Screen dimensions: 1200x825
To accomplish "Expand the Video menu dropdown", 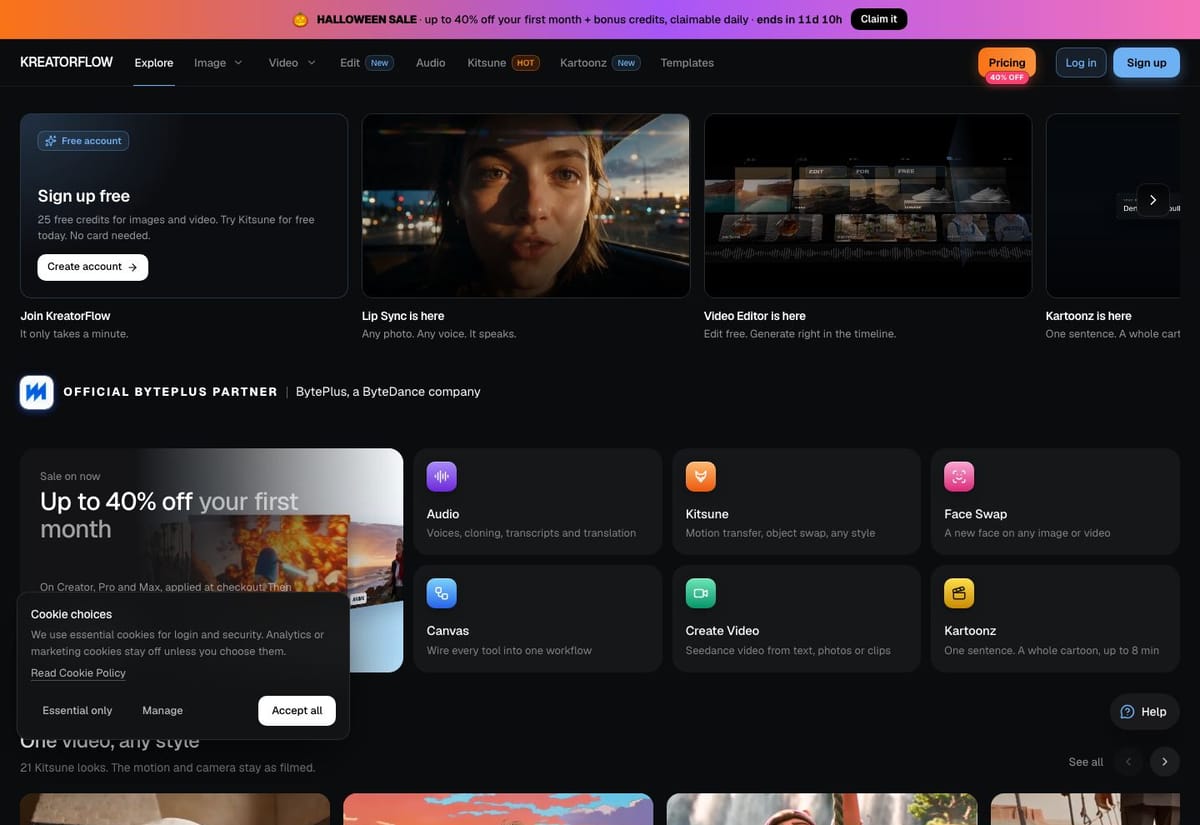I will pos(292,63).
